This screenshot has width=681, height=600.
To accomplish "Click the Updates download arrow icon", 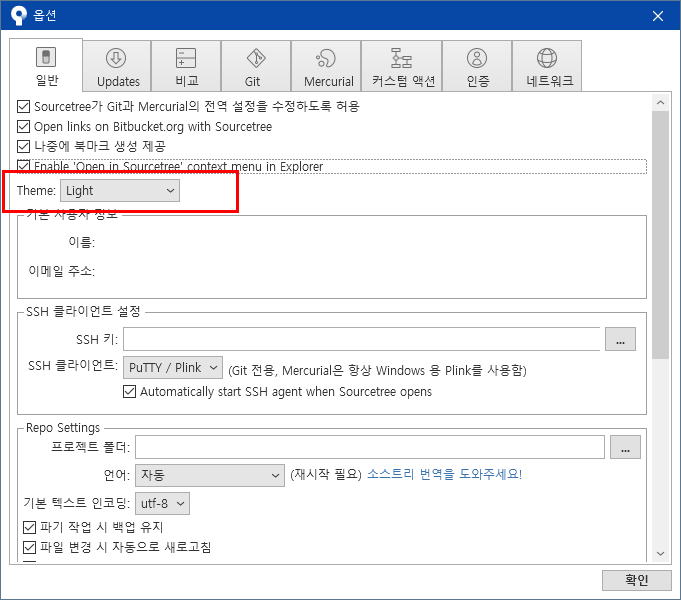I will 116,58.
